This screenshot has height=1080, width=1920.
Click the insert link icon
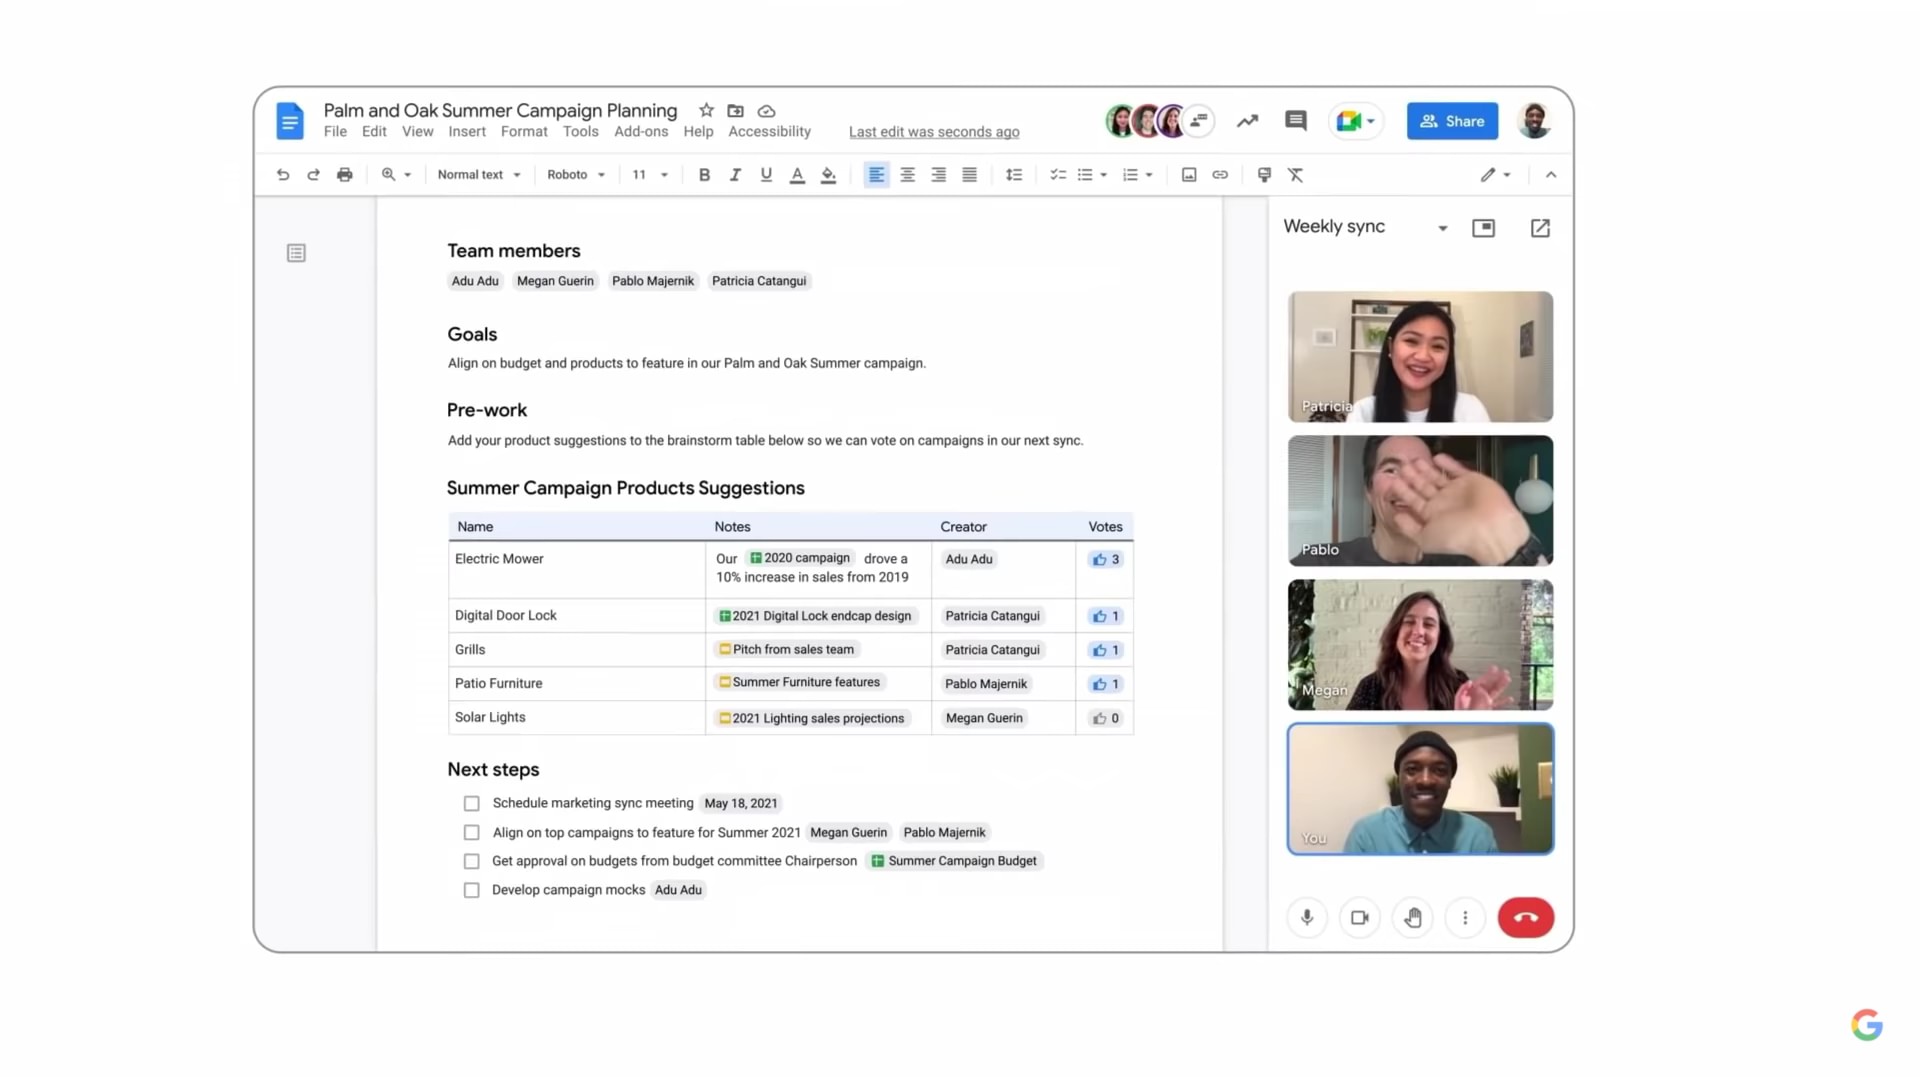[x=1220, y=174]
